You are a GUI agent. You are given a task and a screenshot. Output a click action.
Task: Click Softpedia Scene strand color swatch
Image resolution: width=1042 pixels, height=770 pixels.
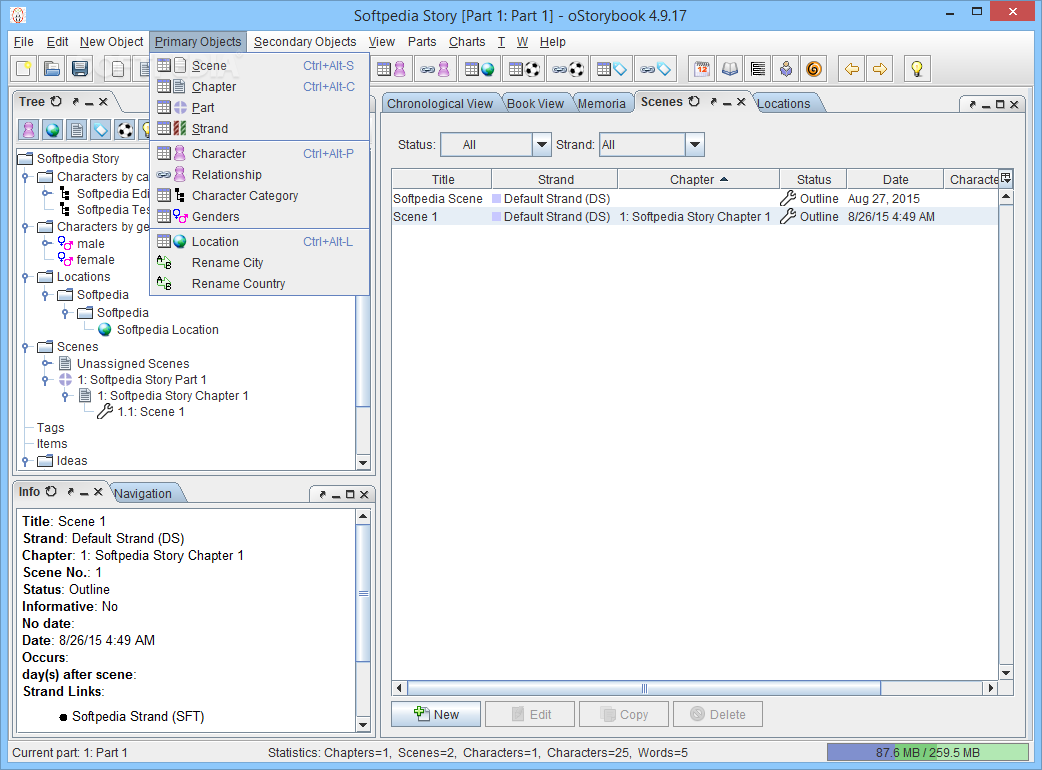pyautogui.click(x=496, y=199)
